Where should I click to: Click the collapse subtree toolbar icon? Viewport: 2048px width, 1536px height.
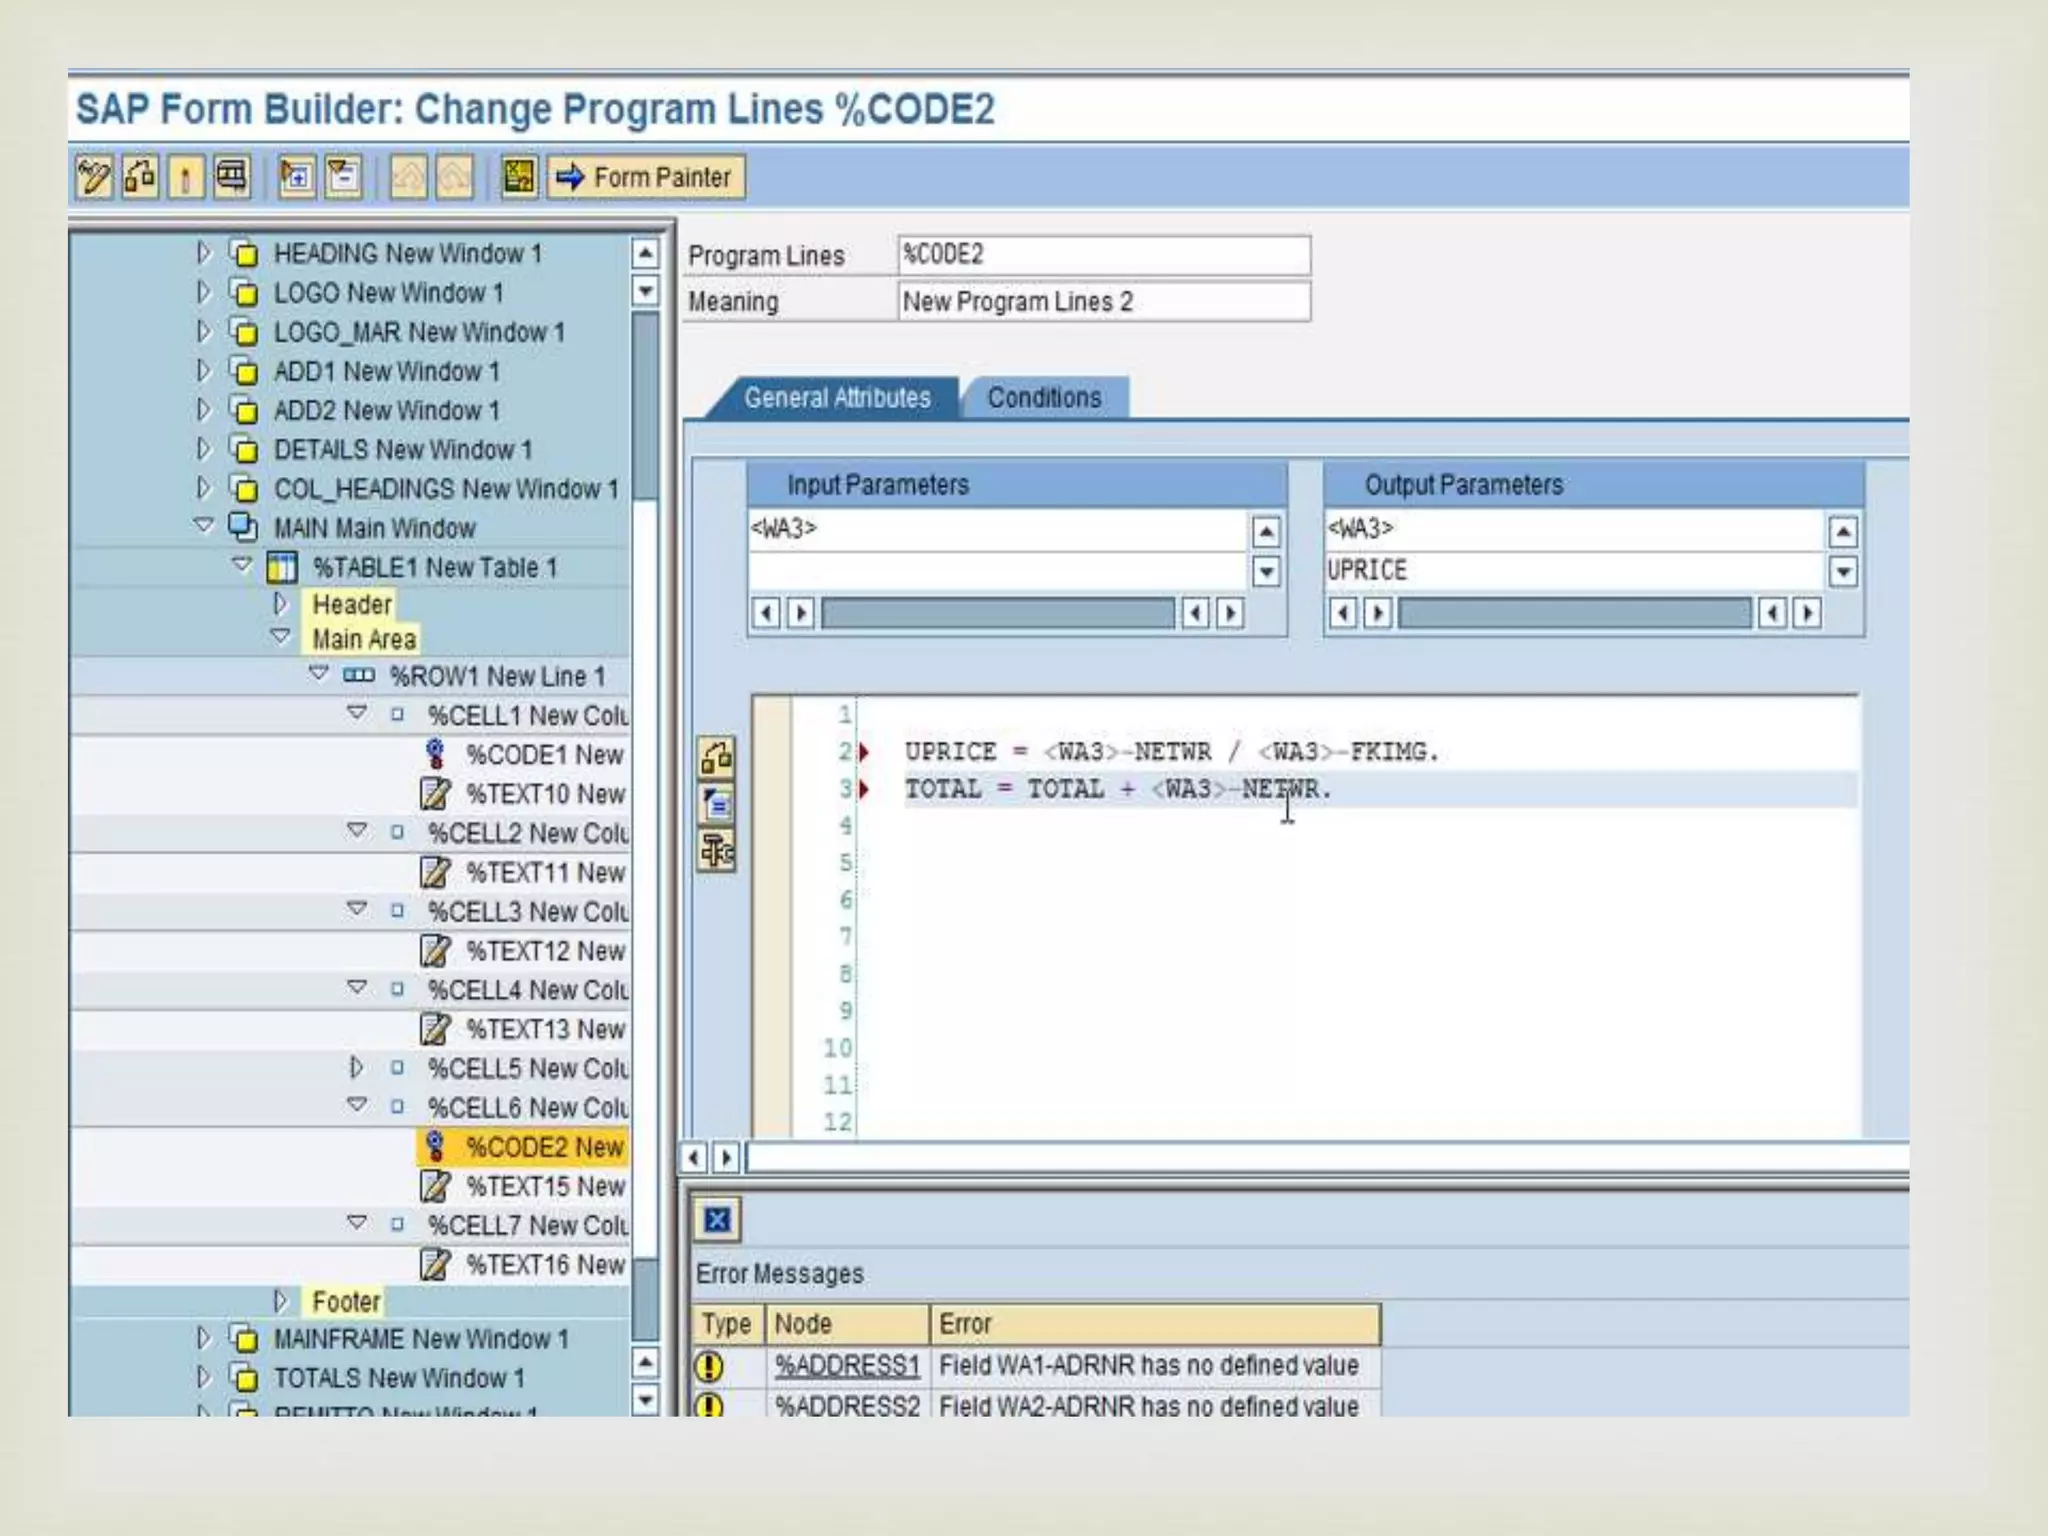343,178
